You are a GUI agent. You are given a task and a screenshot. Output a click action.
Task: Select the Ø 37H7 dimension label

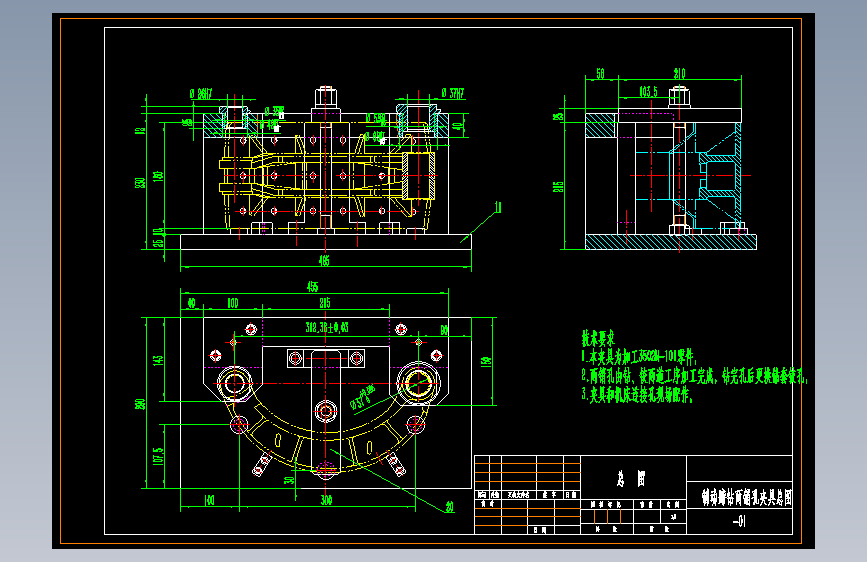pos(453,93)
